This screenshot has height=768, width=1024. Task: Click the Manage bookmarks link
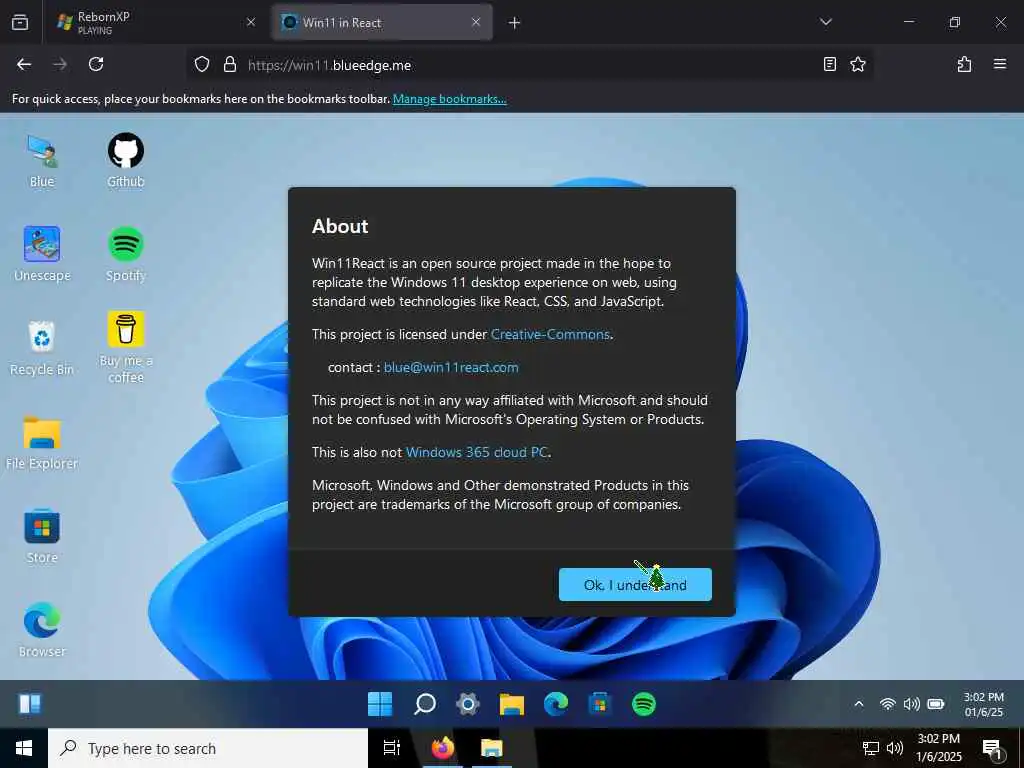click(449, 99)
